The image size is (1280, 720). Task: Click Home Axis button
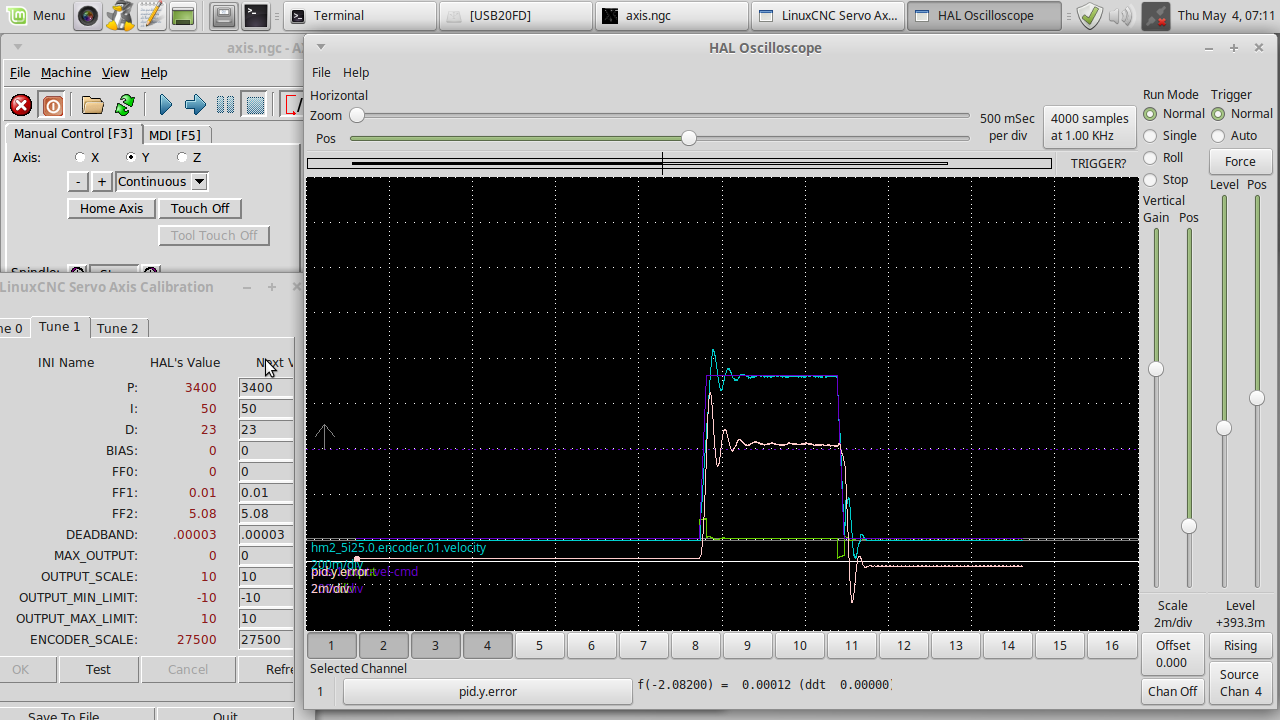click(112, 208)
